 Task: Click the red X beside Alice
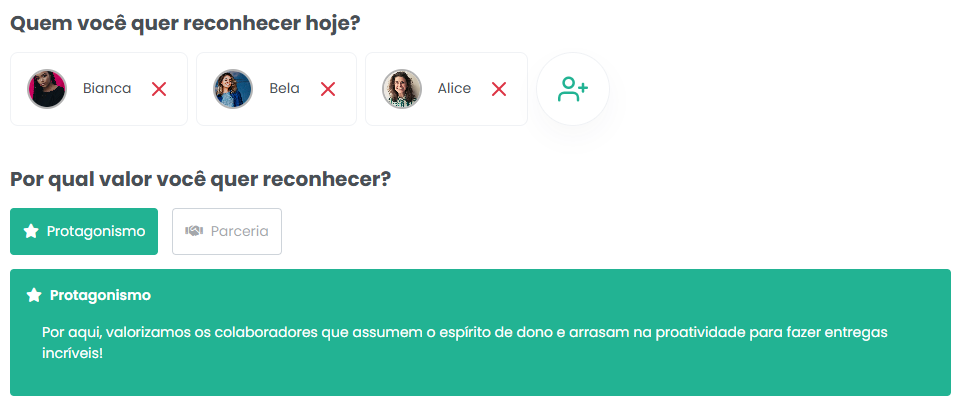499,89
